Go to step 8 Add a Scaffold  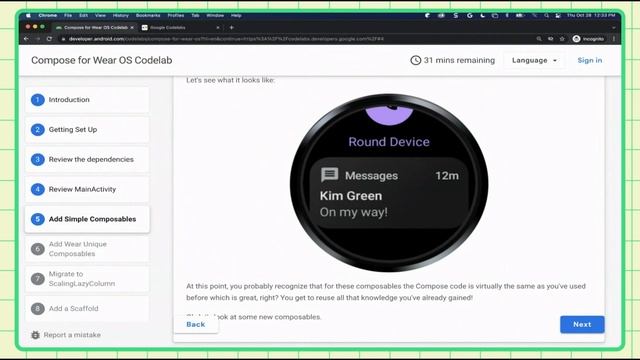pyautogui.click(x=87, y=309)
